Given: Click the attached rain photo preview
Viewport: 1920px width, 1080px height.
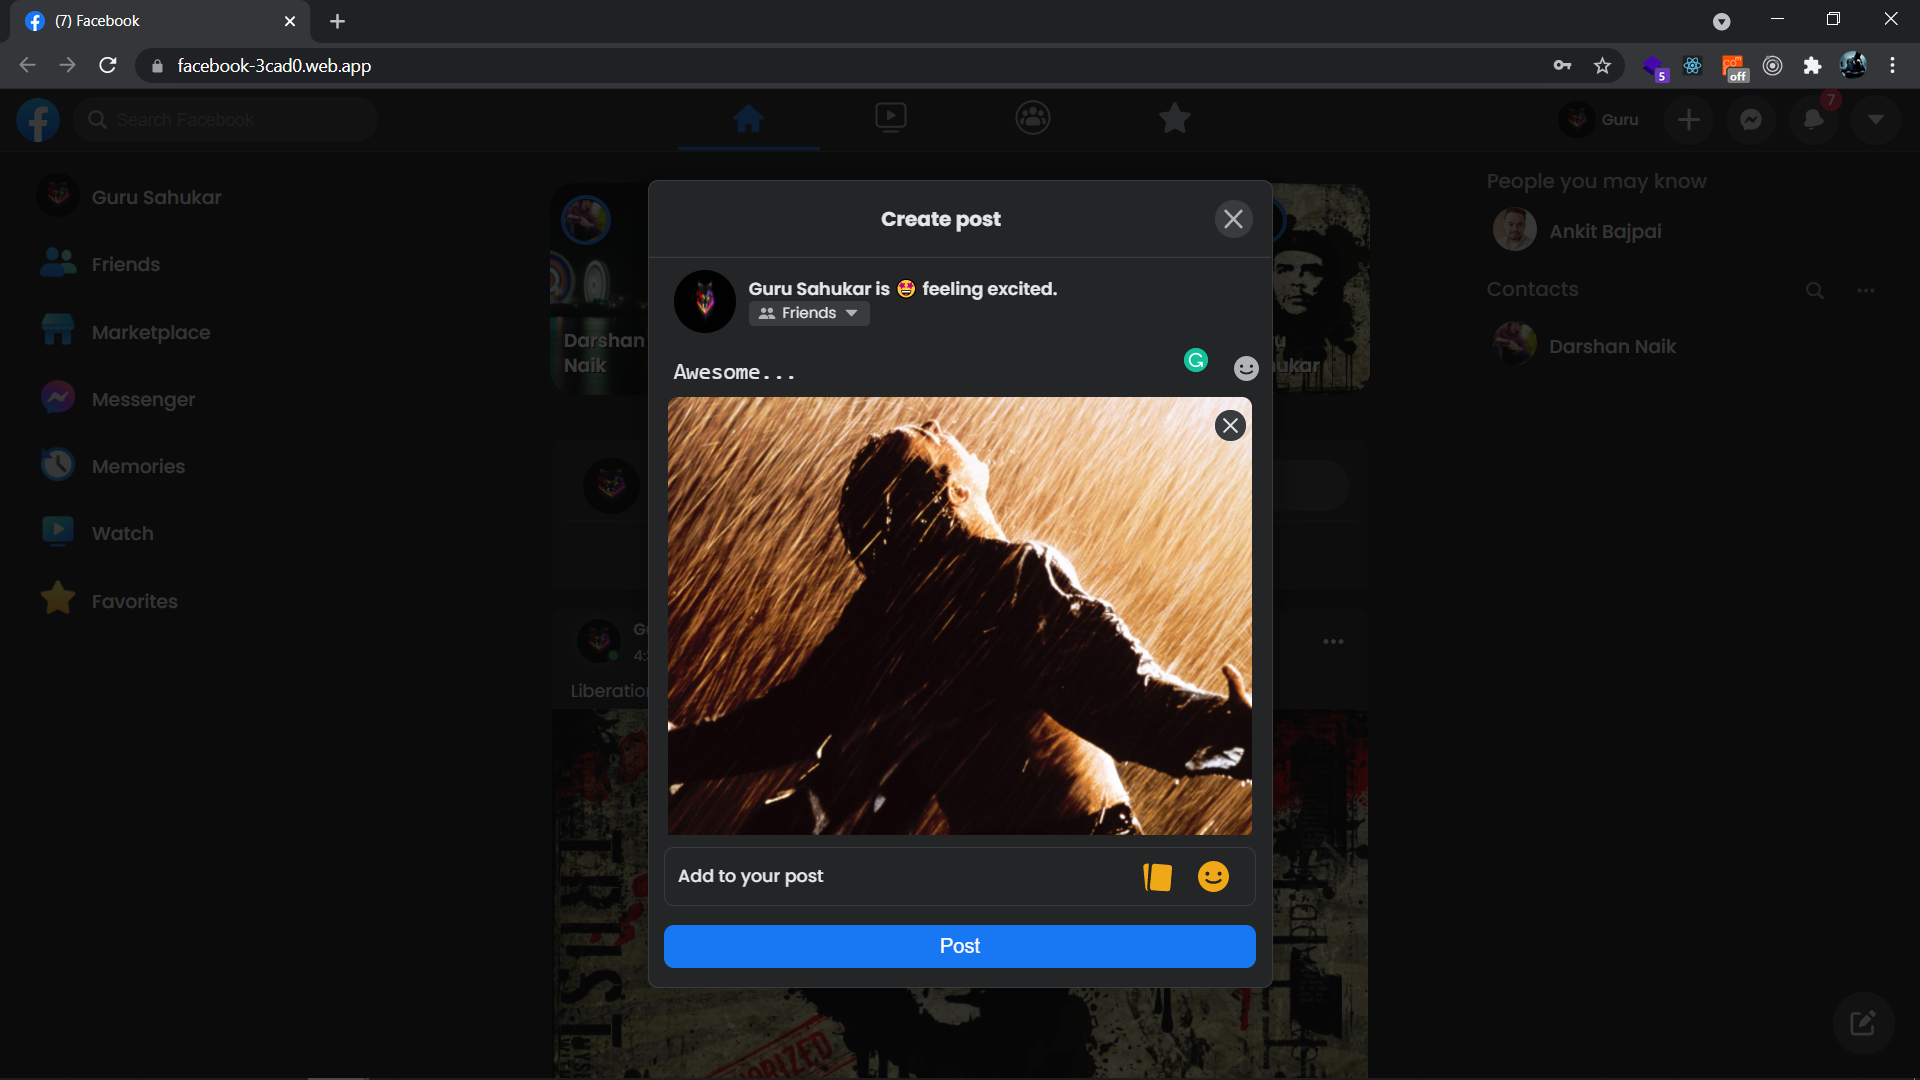Looking at the screenshot, I should [959, 616].
